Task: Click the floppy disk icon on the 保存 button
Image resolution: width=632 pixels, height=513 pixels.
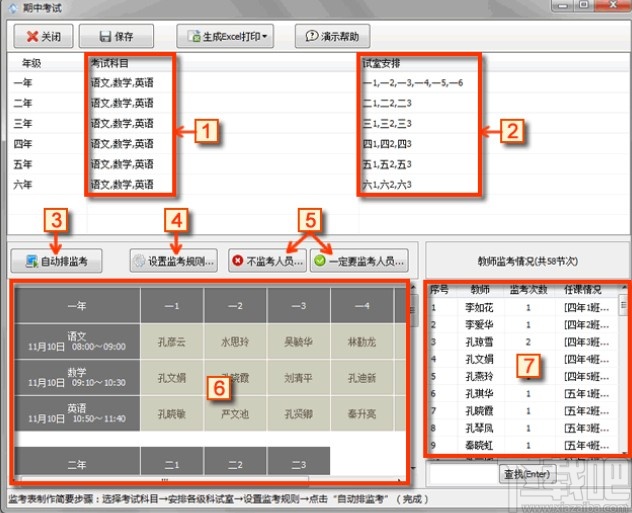Action: 105,37
